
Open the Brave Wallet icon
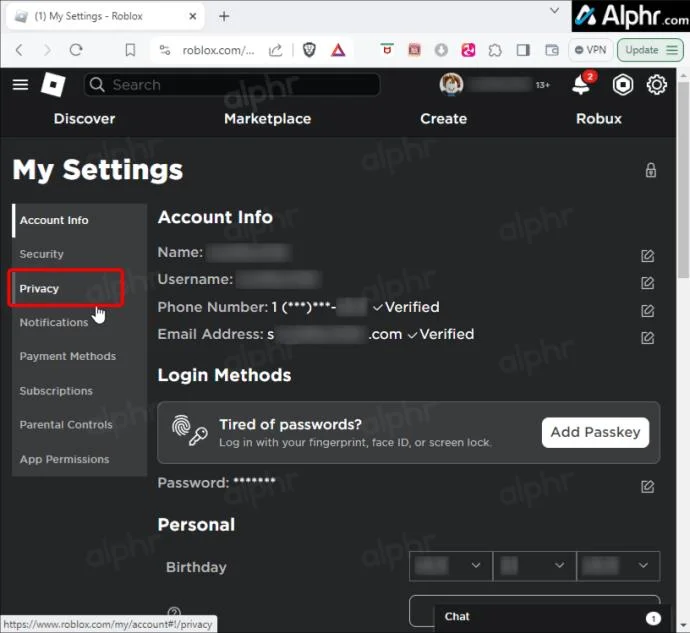point(551,50)
